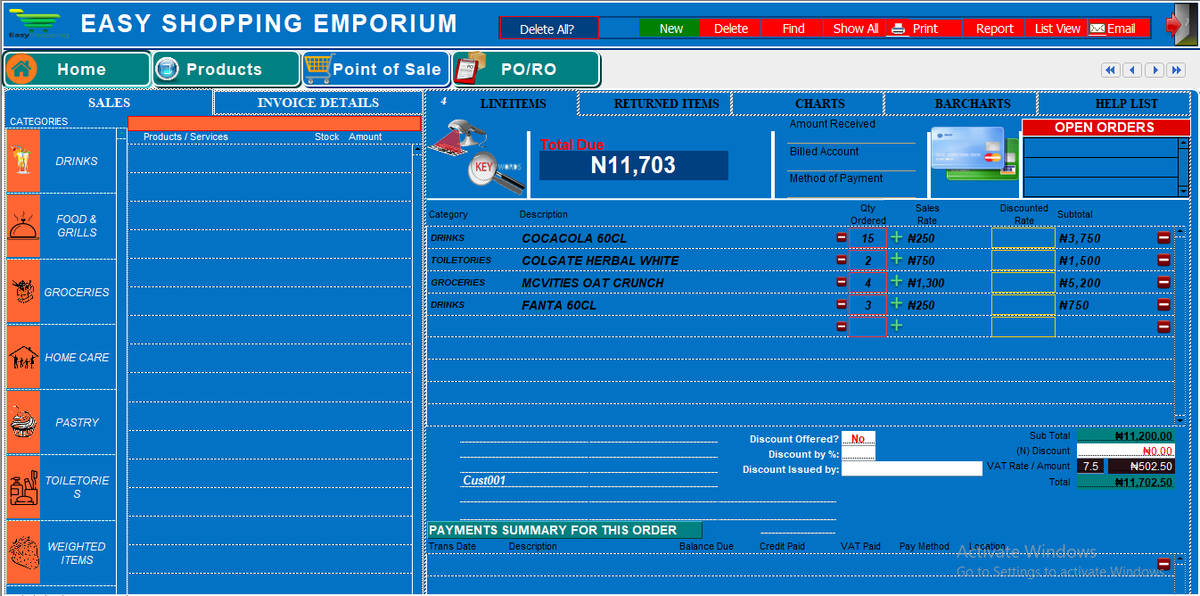This screenshot has height=596, width=1200.
Task: Increase quantity of Cocacola 60CL
Action: pos(896,238)
